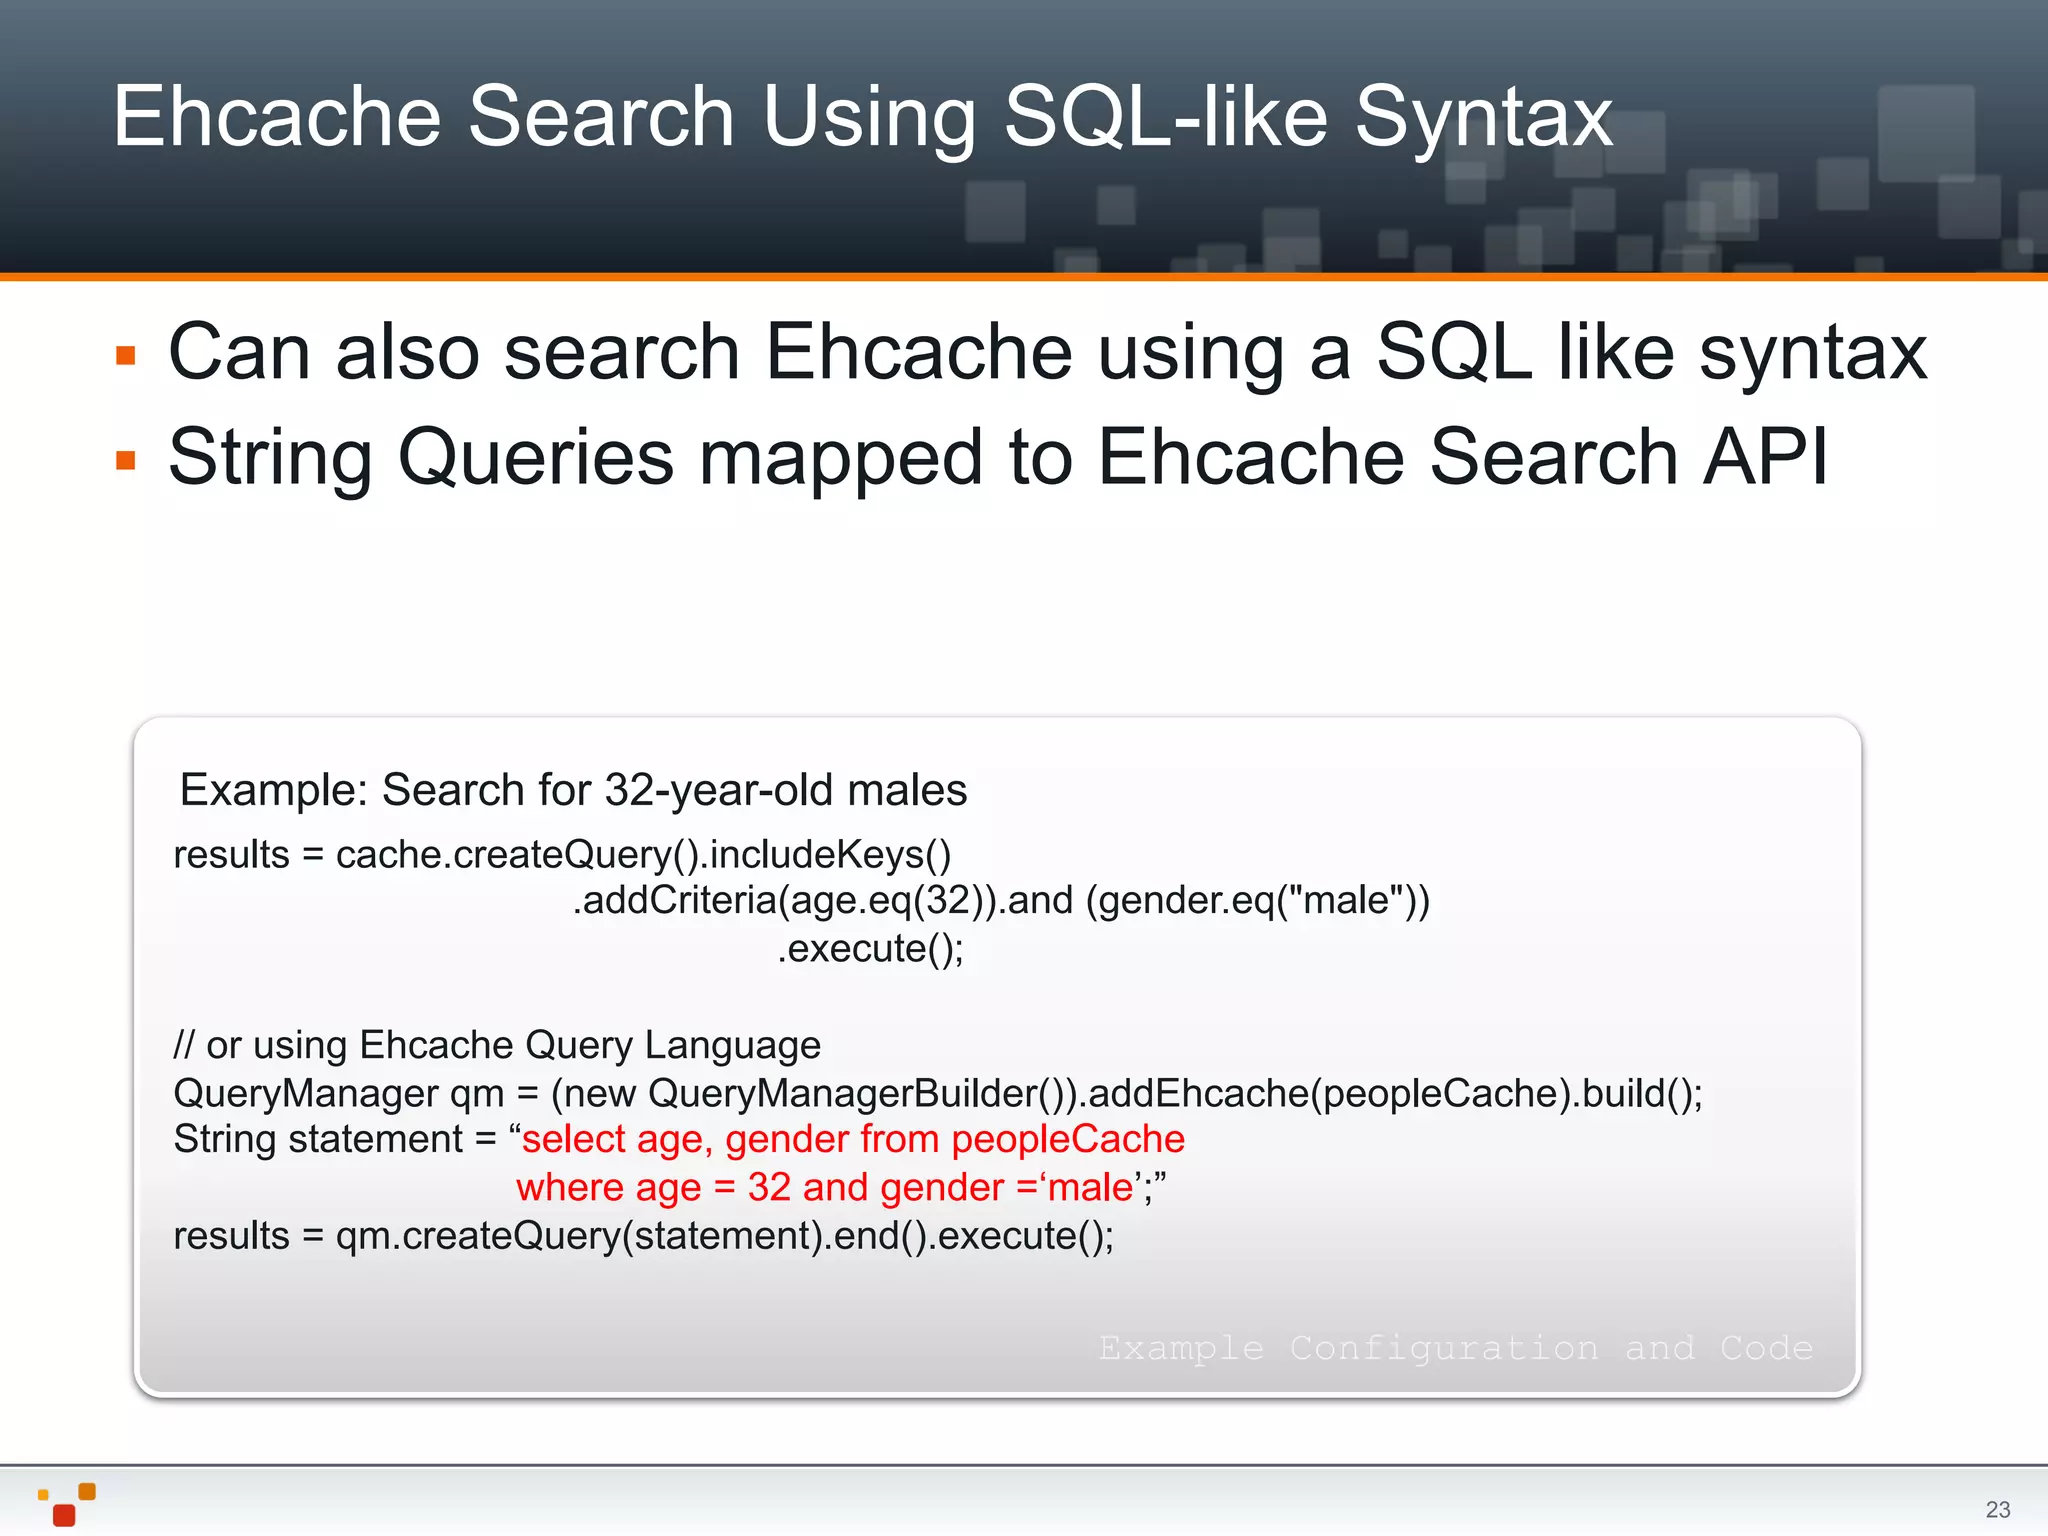Click the orange squares logo in footer
The image size is (2048, 1536).
(x=67, y=1504)
